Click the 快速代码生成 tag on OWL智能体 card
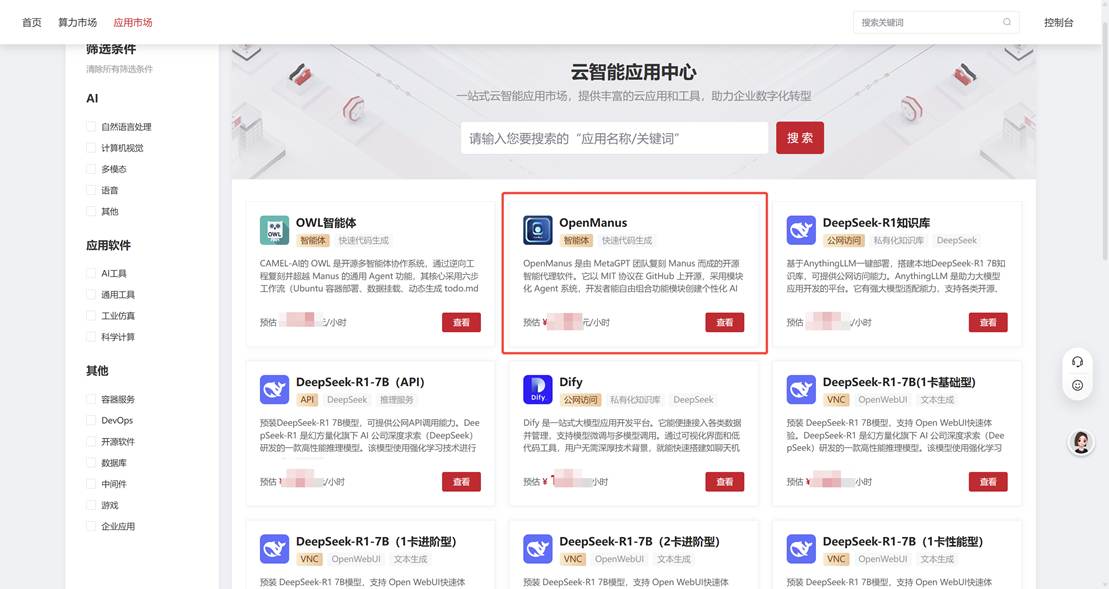 (x=364, y=240)
